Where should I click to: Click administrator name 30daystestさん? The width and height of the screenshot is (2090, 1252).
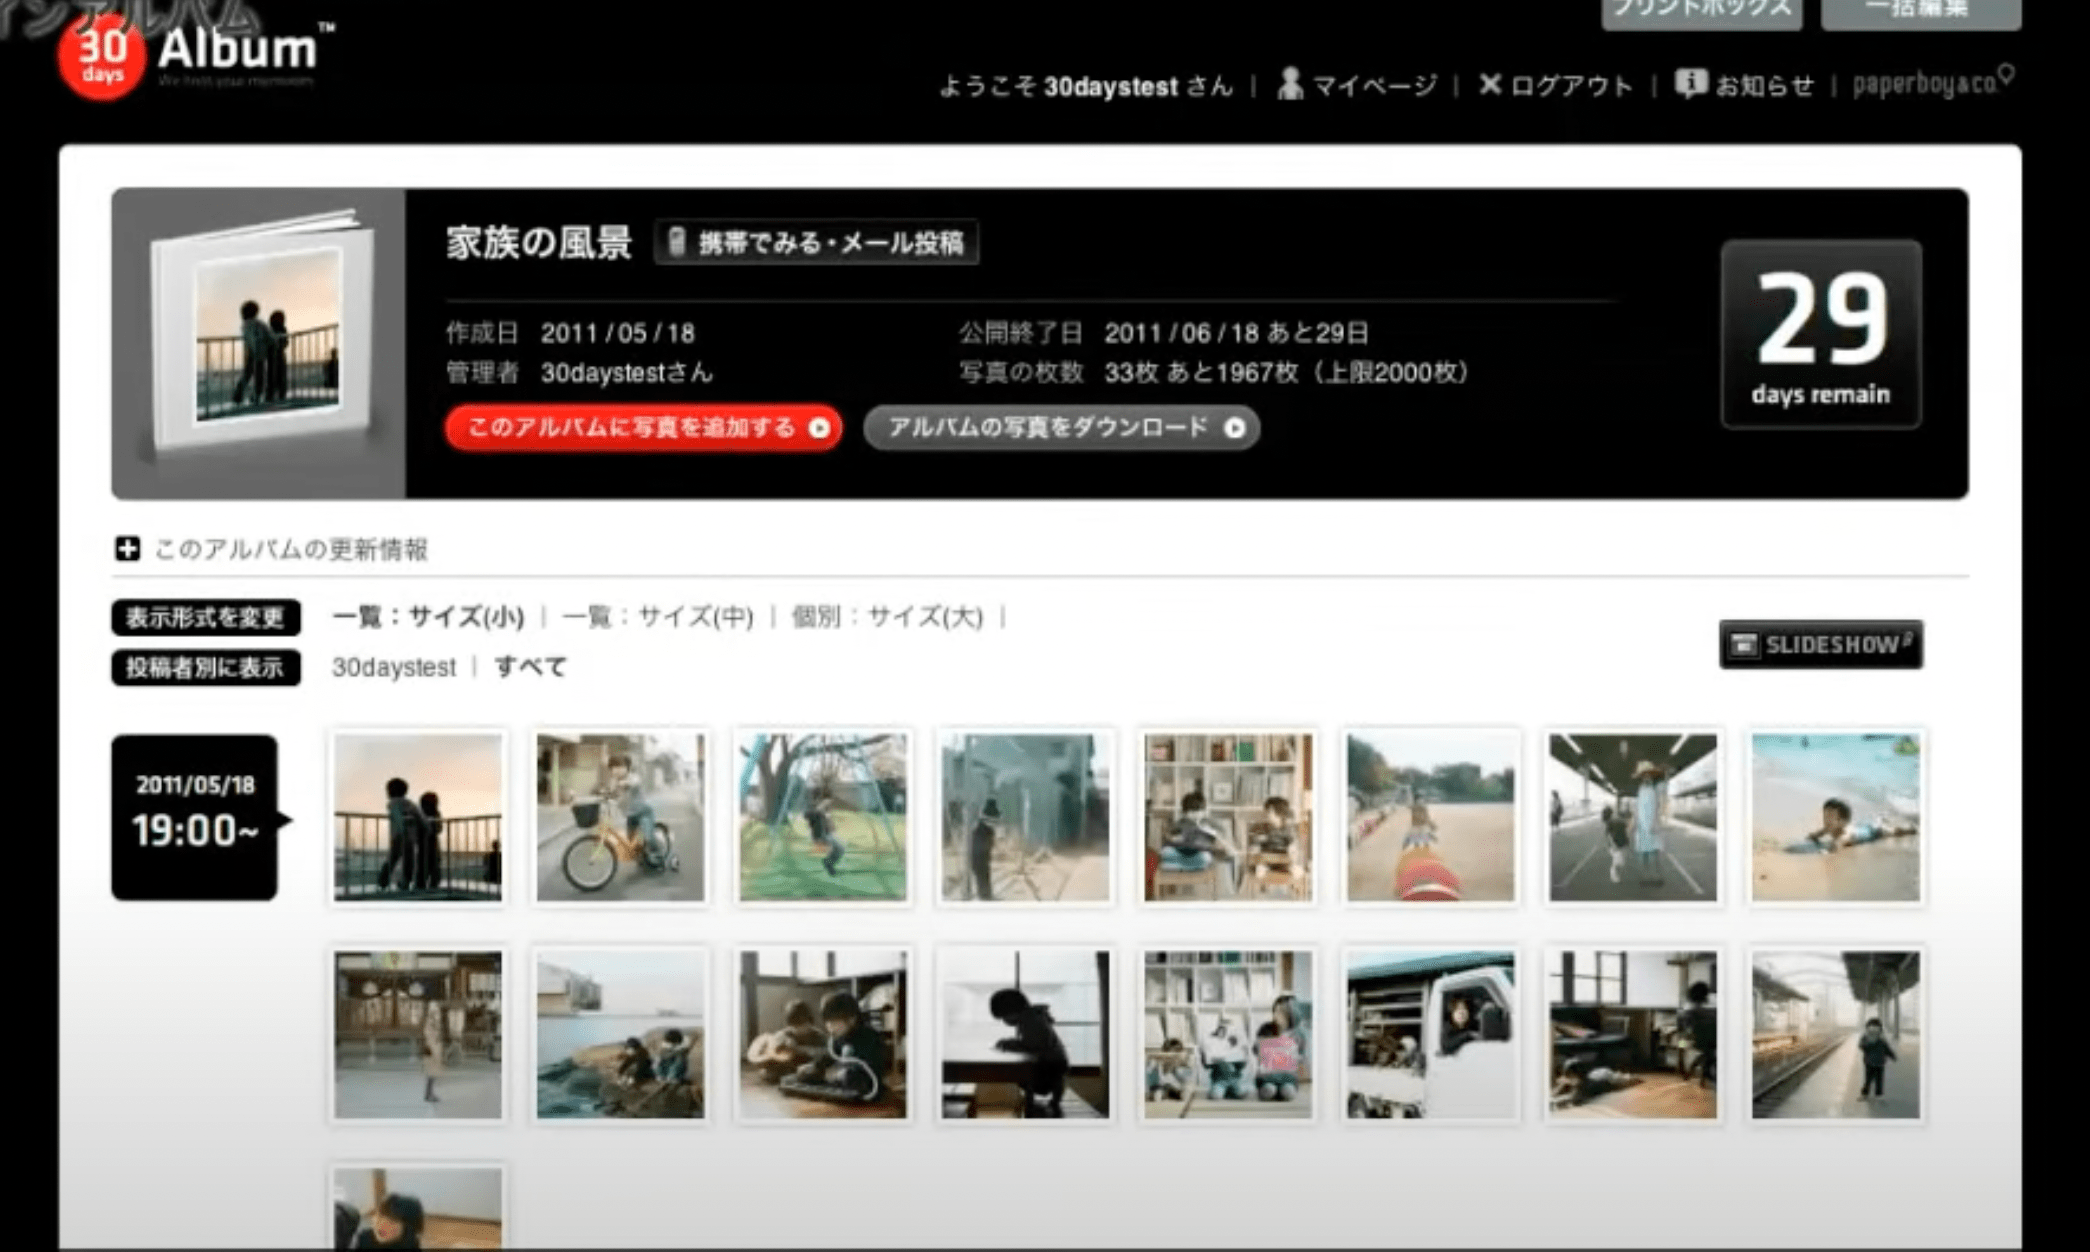(x=626, y=373)
